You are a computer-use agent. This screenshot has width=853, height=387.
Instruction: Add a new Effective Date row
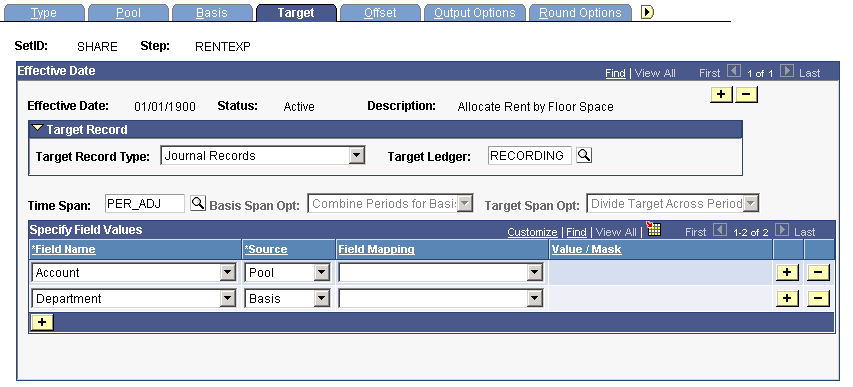point(721,94)
